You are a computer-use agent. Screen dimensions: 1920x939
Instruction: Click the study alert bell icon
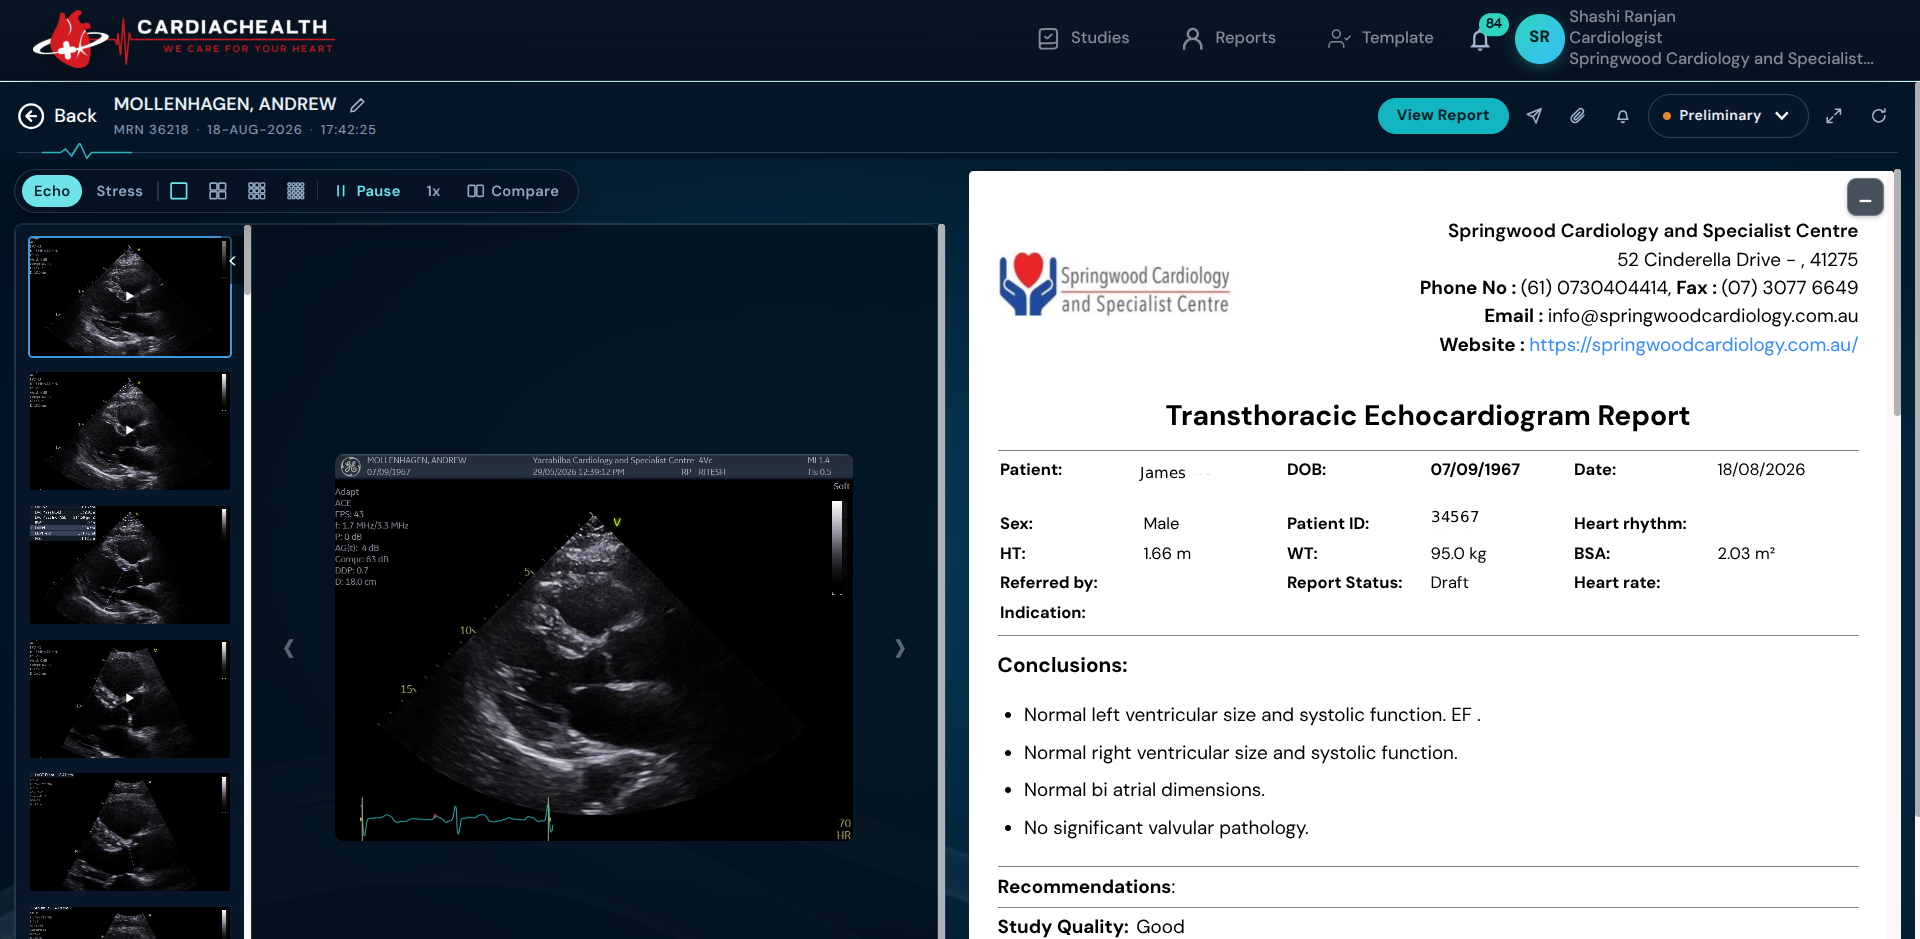[1623, 116]
